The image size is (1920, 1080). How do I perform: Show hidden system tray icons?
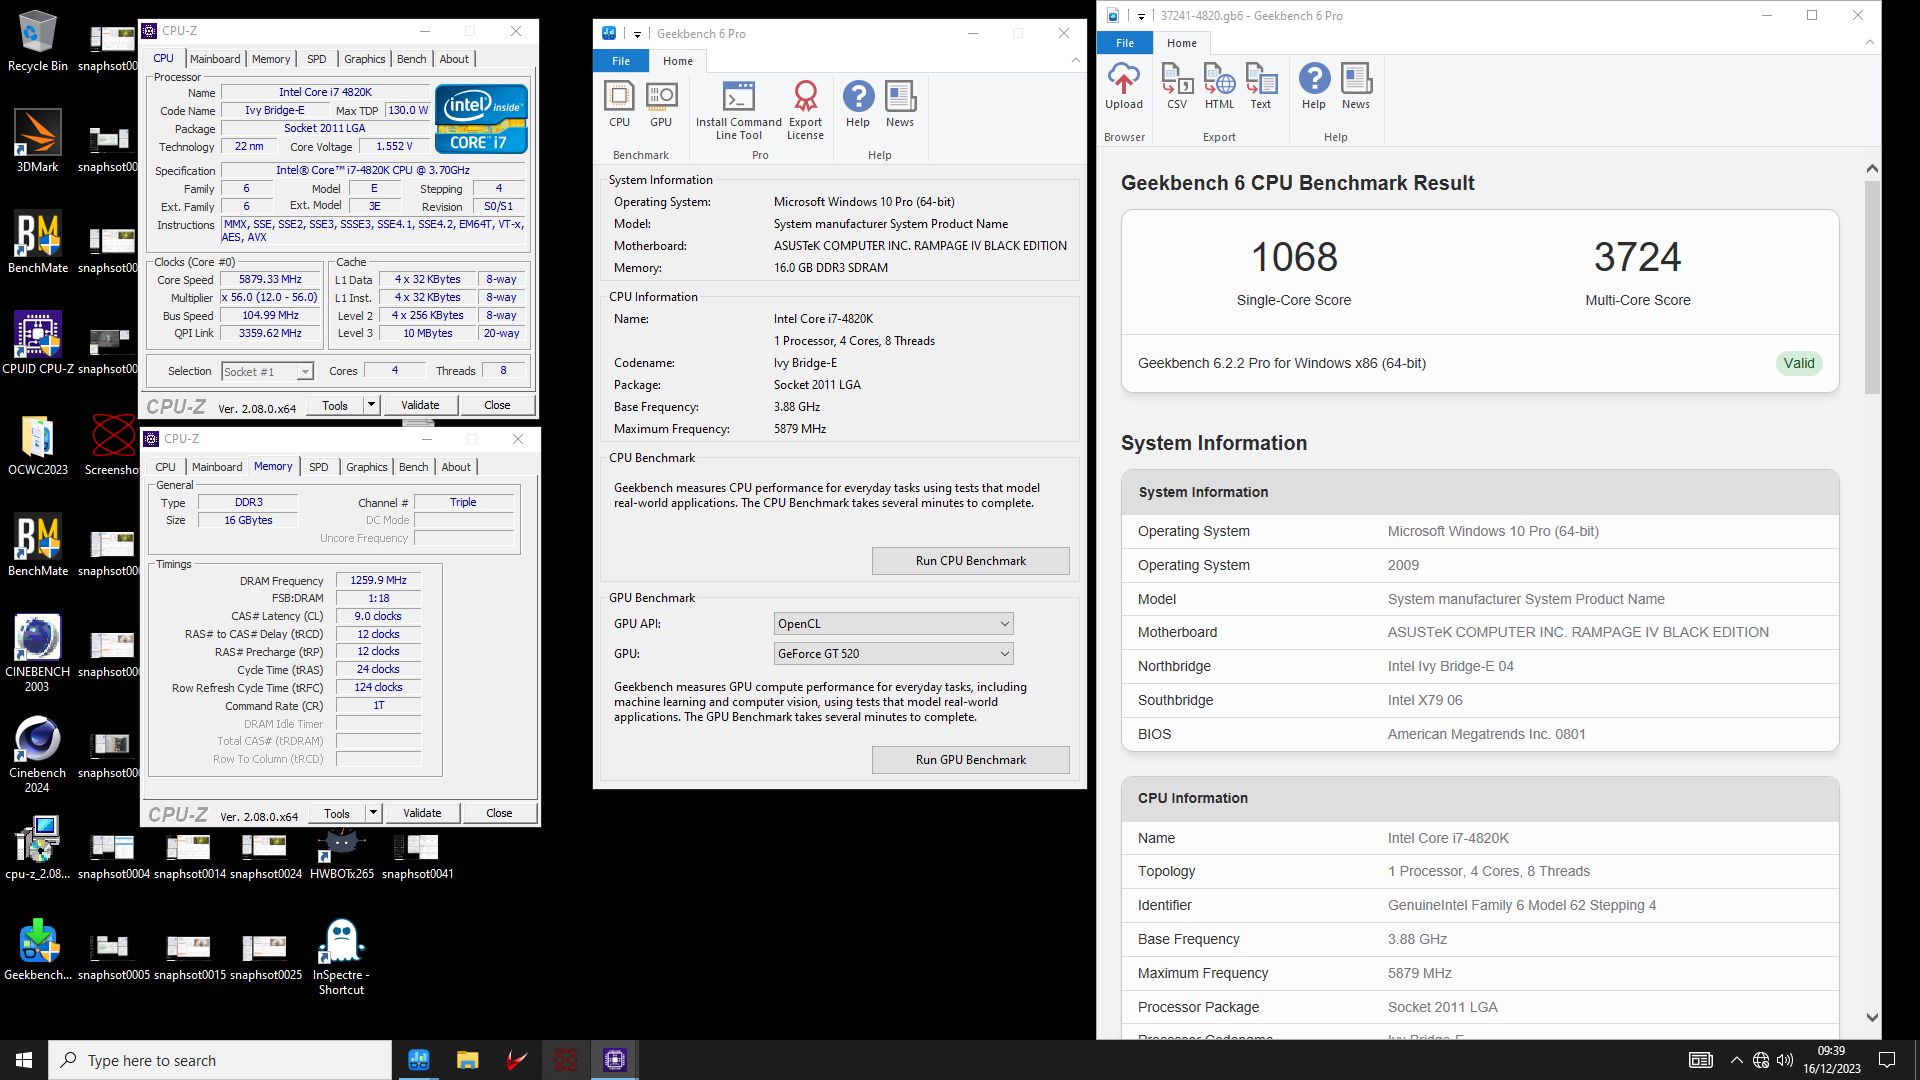1736,1060
